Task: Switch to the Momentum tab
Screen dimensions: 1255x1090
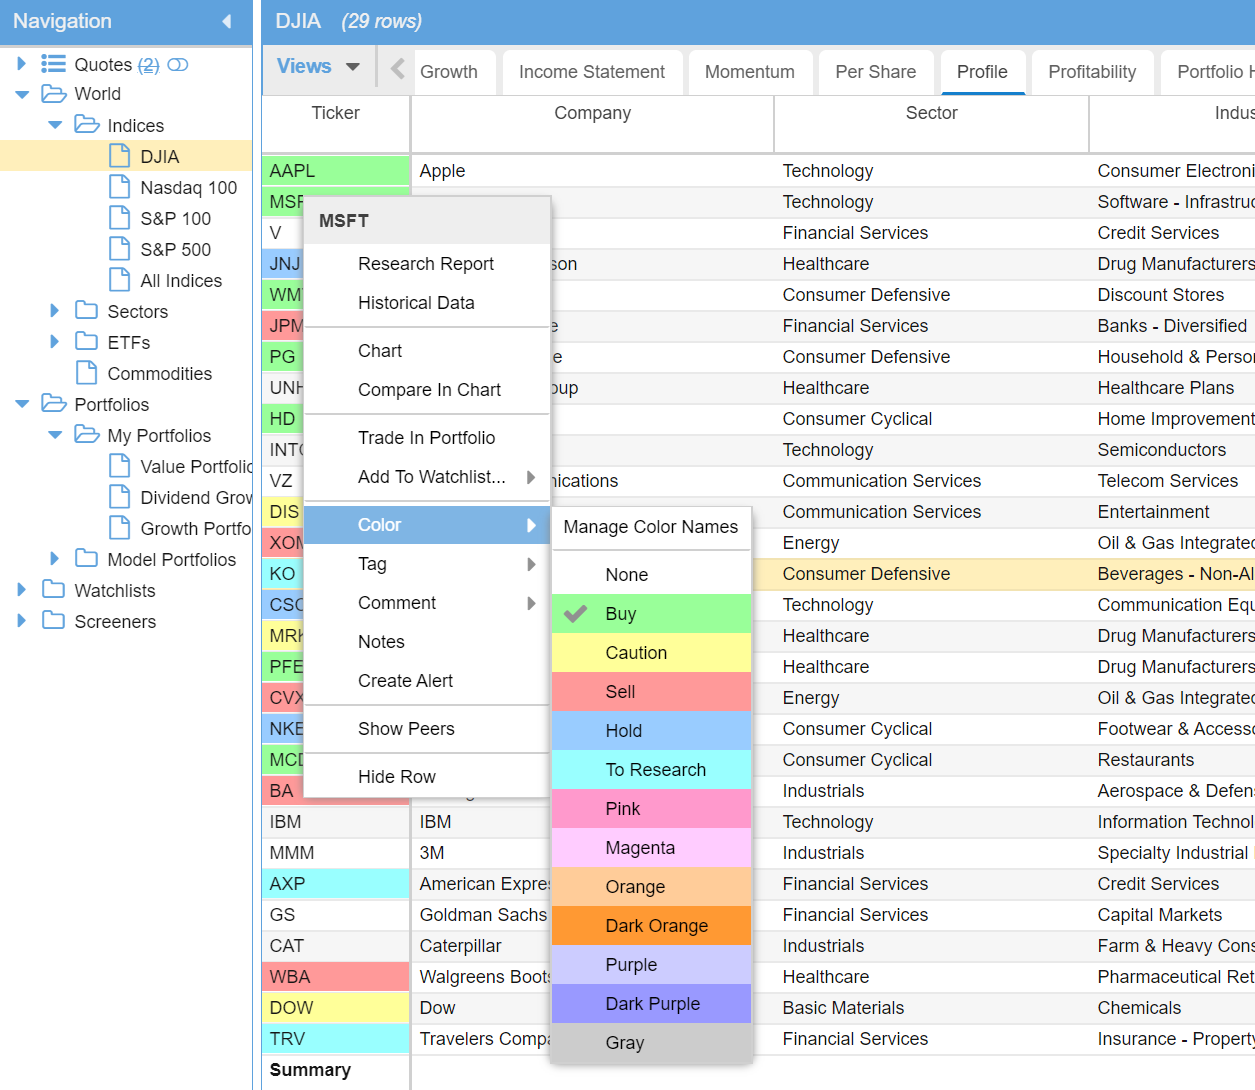Action: point(750,72)
